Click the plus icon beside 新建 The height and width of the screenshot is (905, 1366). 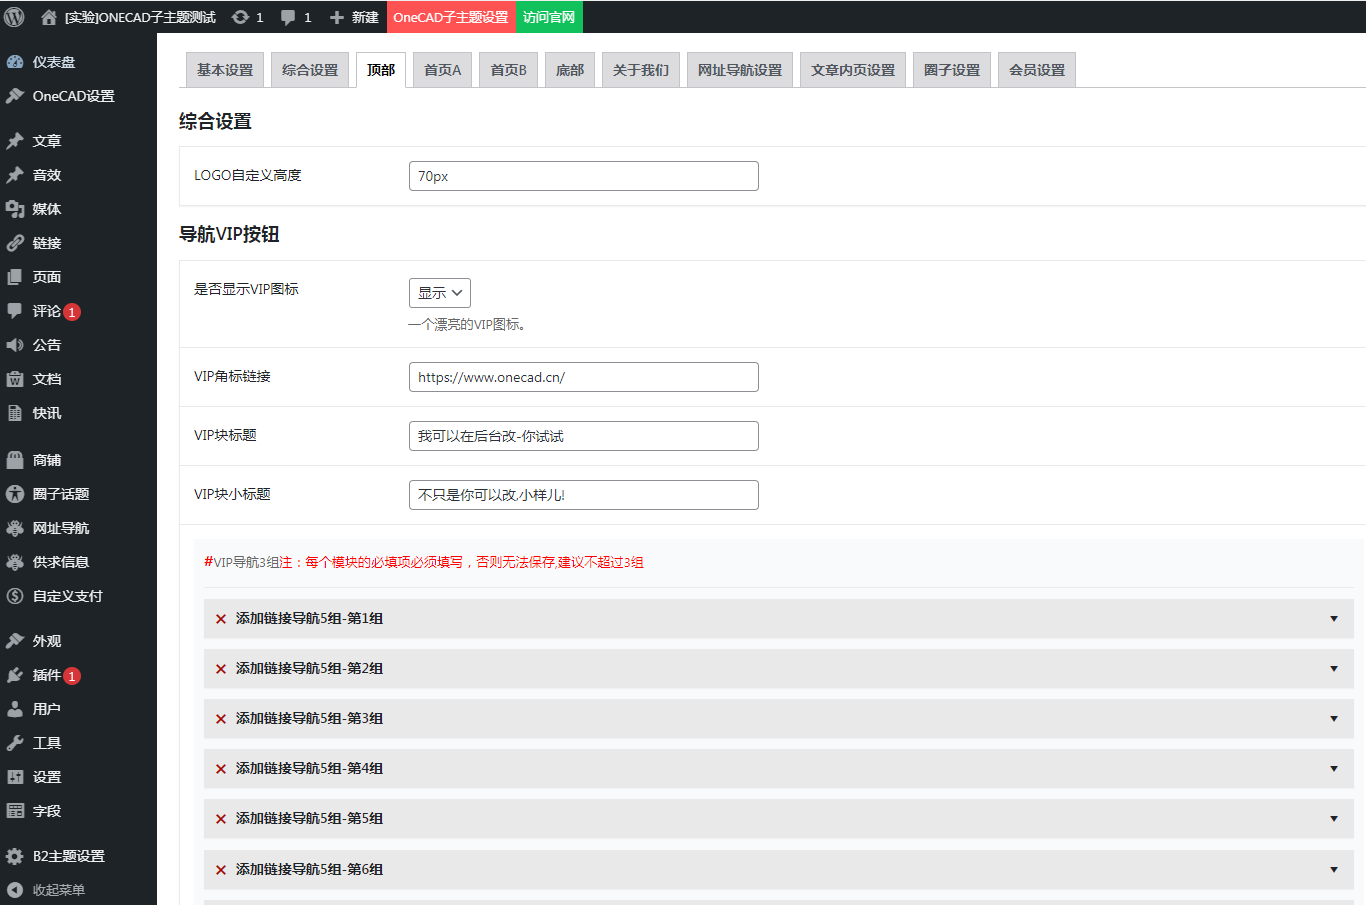pyautogui.click(x=337, y=17)
